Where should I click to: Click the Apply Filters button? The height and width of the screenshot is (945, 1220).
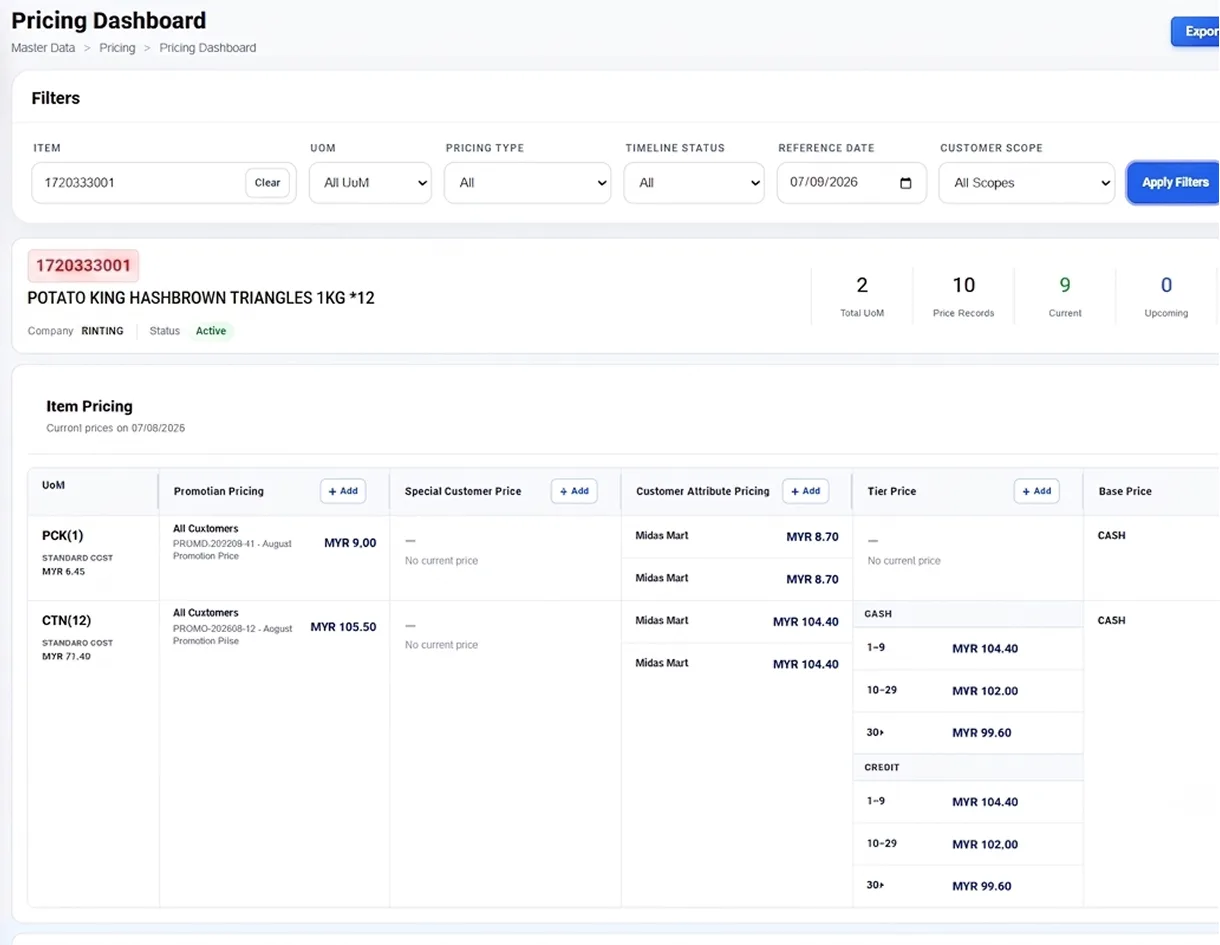(x=1175, y=183)
